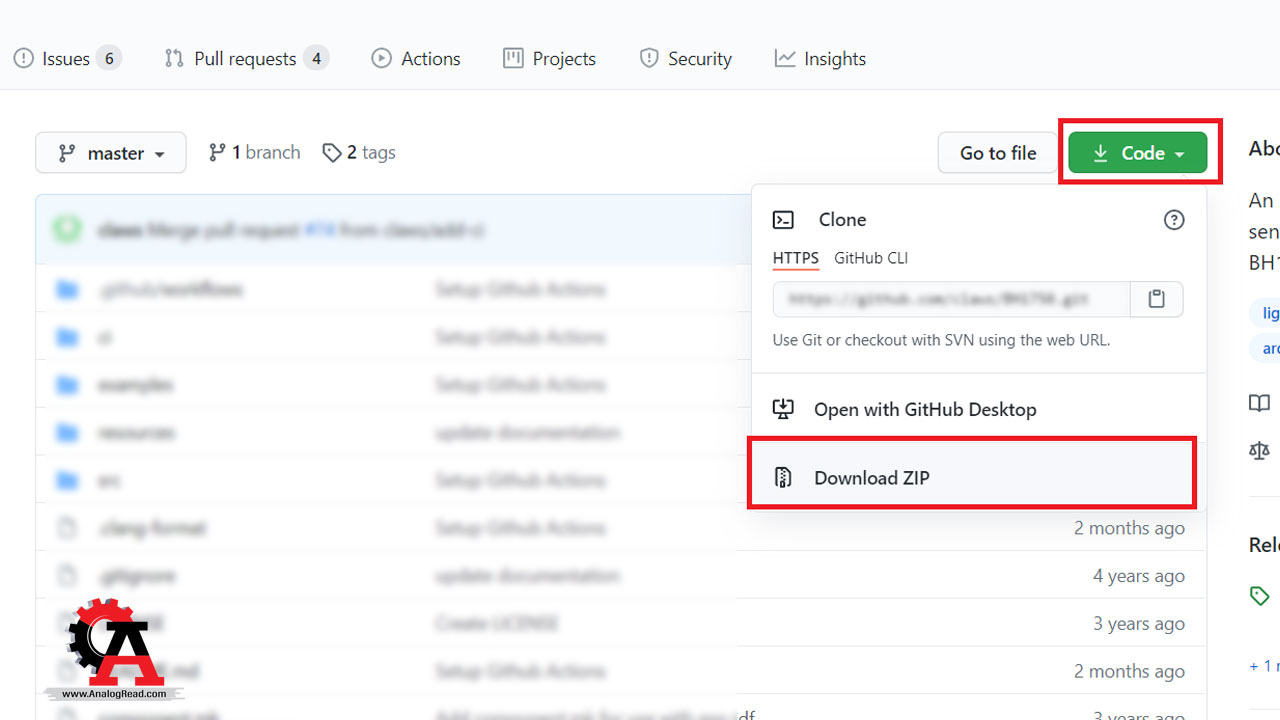The height and width of the screenshot is (720, 1280).
Task: Click the examples folder icon
Action: point(67,385)
